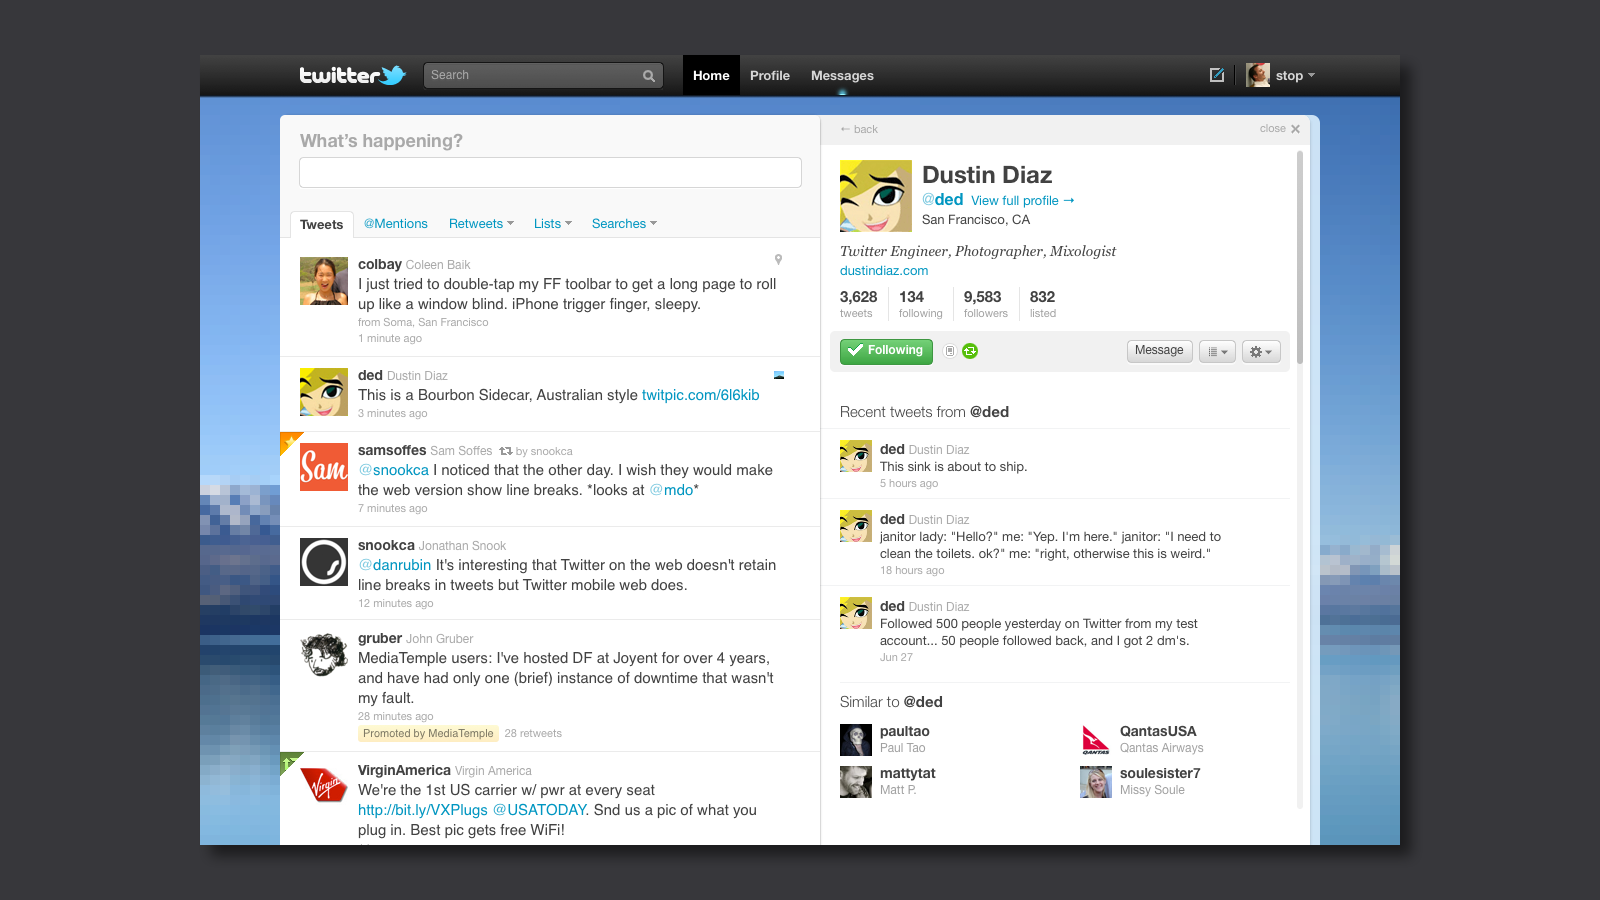Click the profile panel scrollbar
Image resolution: width=1600 pixels, height=900 pixels.
pos(1300,257)
